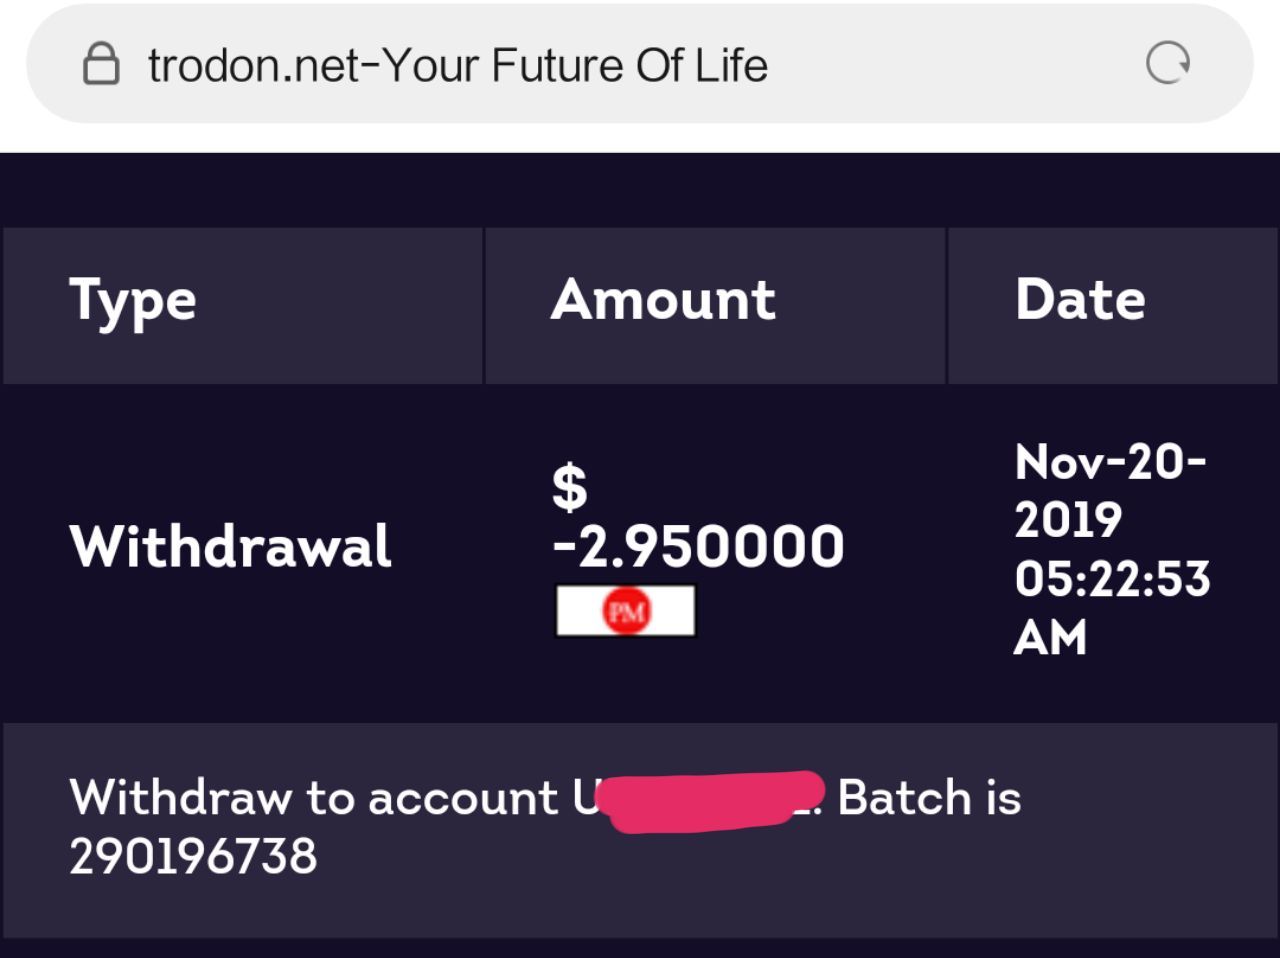Tap the 'Withdraw to account' text
Image resolution: width=1280 pixels, height=958 pixels.
coord(313,798)
